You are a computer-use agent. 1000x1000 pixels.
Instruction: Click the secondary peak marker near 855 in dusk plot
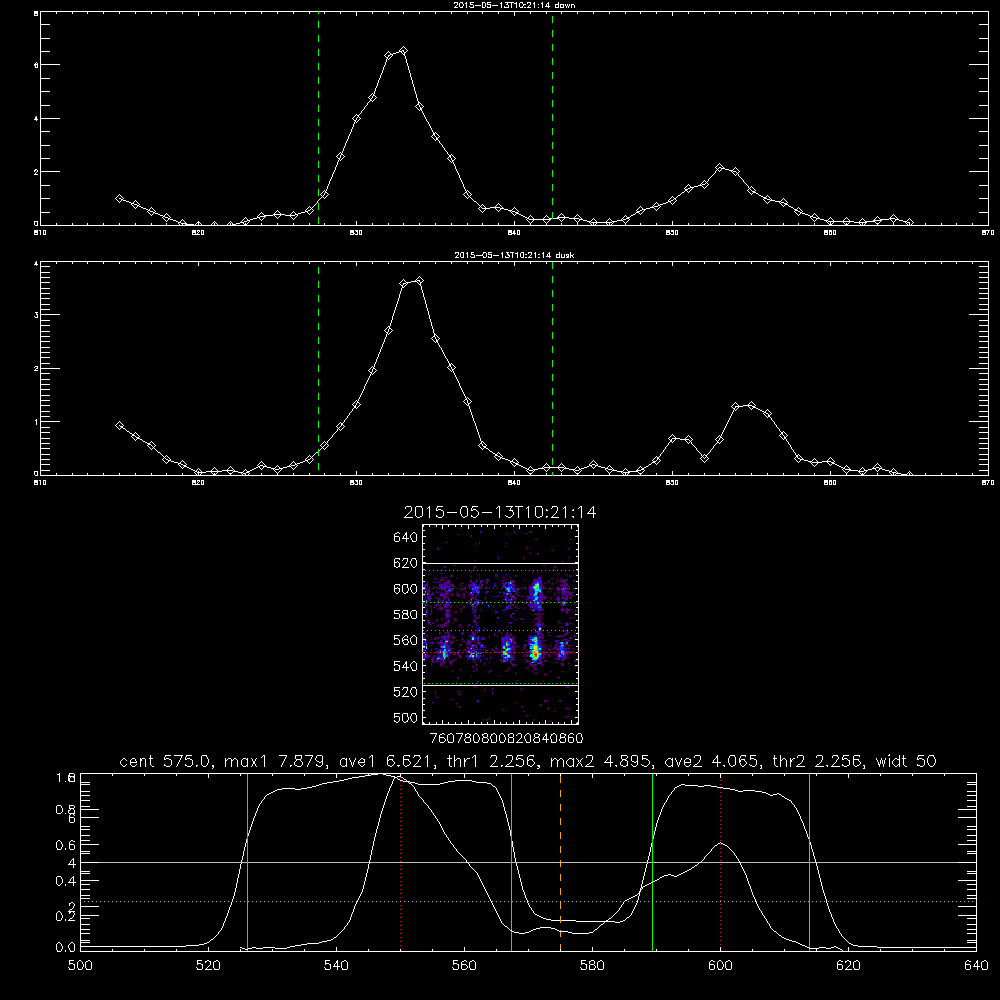click(751, 406)
